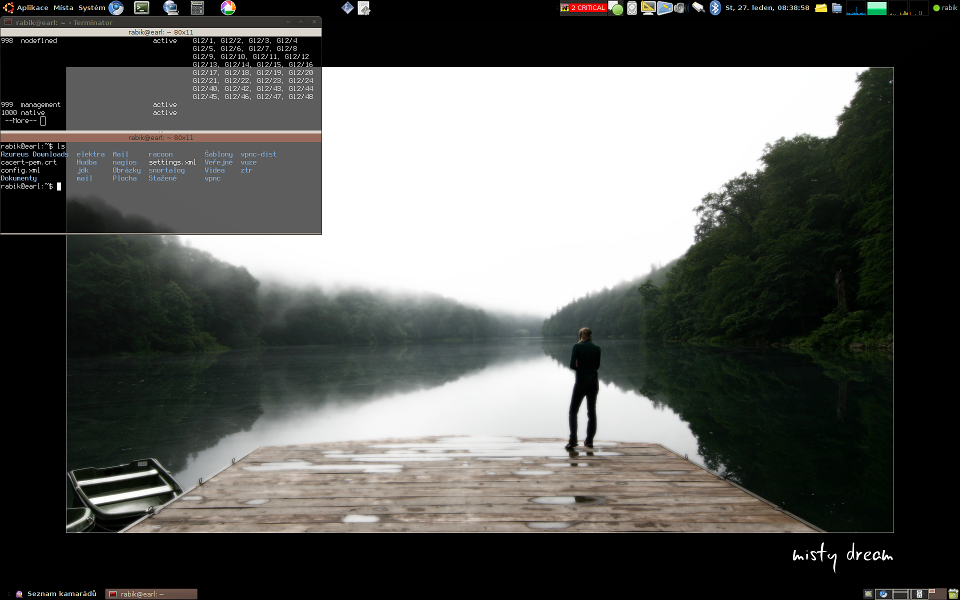Screen dimensions: 960x600
Task: Focus upper Terminator pane title bar
Action: tap(161, 32)
